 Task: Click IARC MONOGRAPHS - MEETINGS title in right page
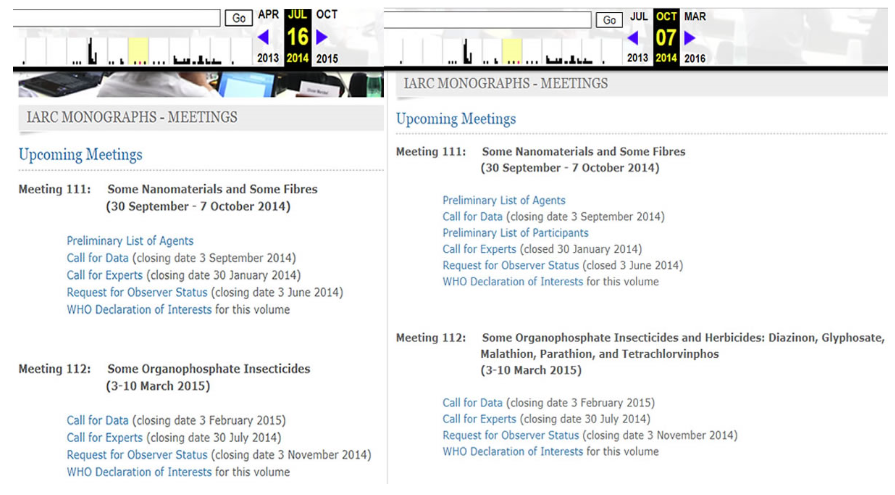[x=506, y=83]
